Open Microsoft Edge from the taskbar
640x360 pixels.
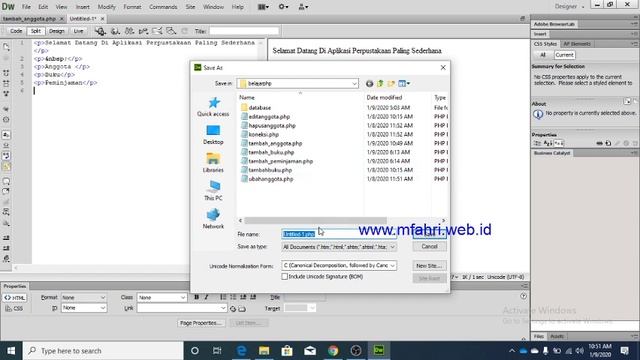(241, 350)
